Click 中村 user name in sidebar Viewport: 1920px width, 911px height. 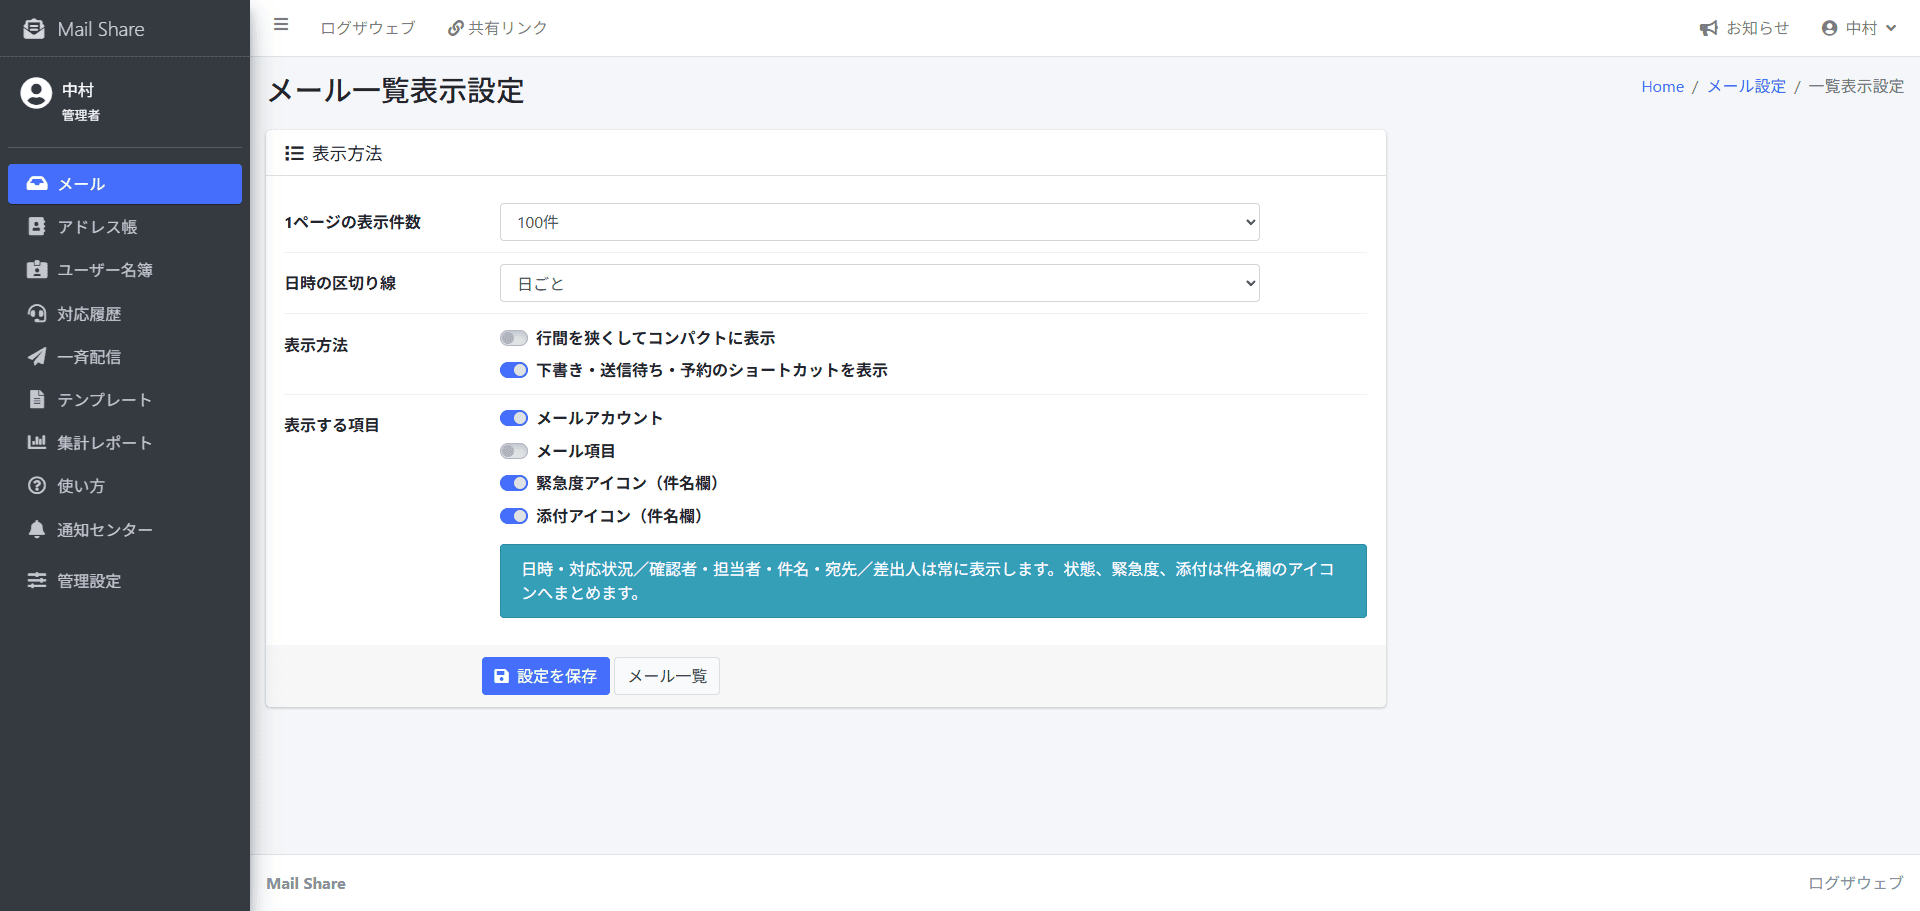pos(78,90)
